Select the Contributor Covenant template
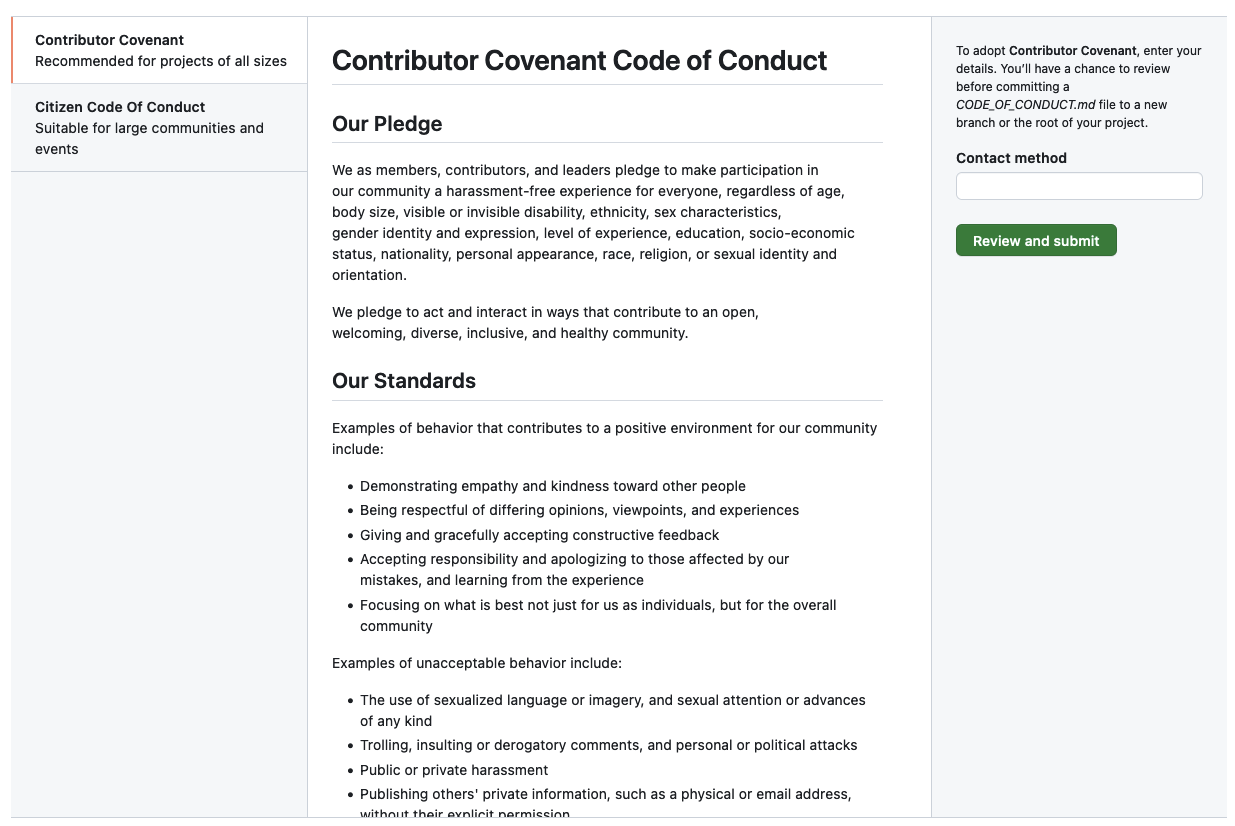Image resolution: width=1235 pixels, height=826 pixels. [x=109, y=40]
